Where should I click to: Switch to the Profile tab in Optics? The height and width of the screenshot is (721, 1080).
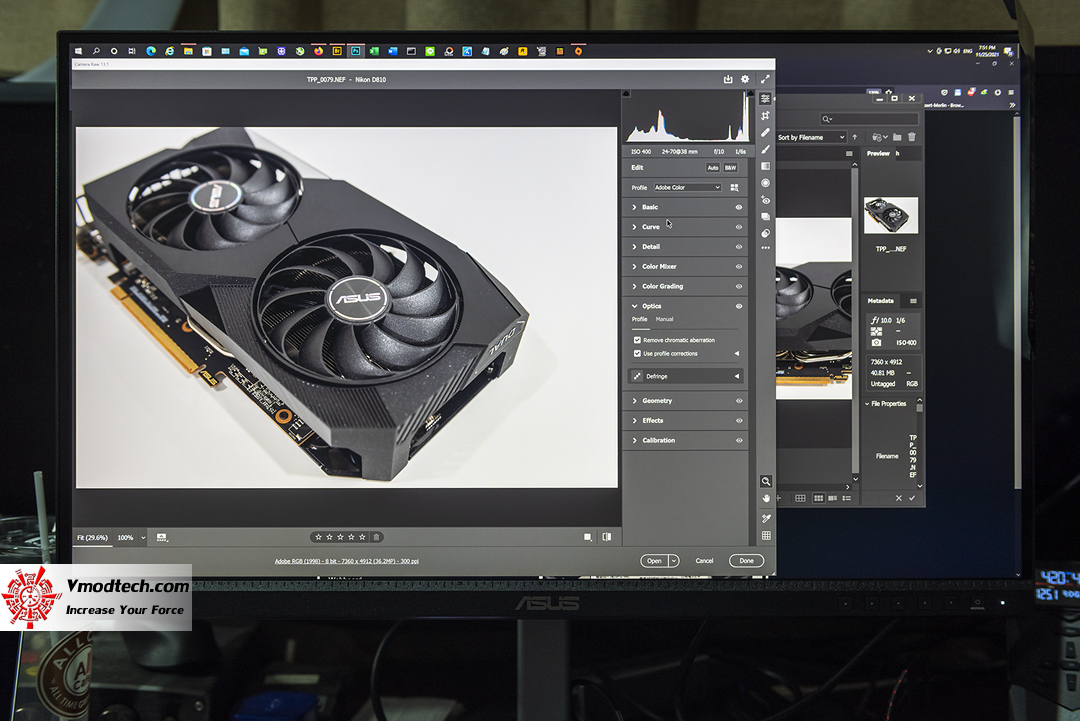[x=640, y=320]
